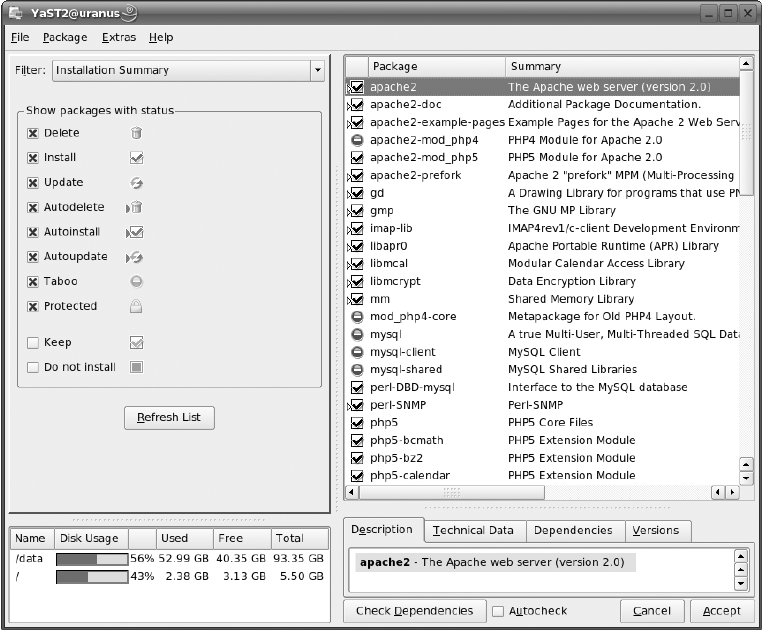Click the gmp package status icon

pos(356,211)
